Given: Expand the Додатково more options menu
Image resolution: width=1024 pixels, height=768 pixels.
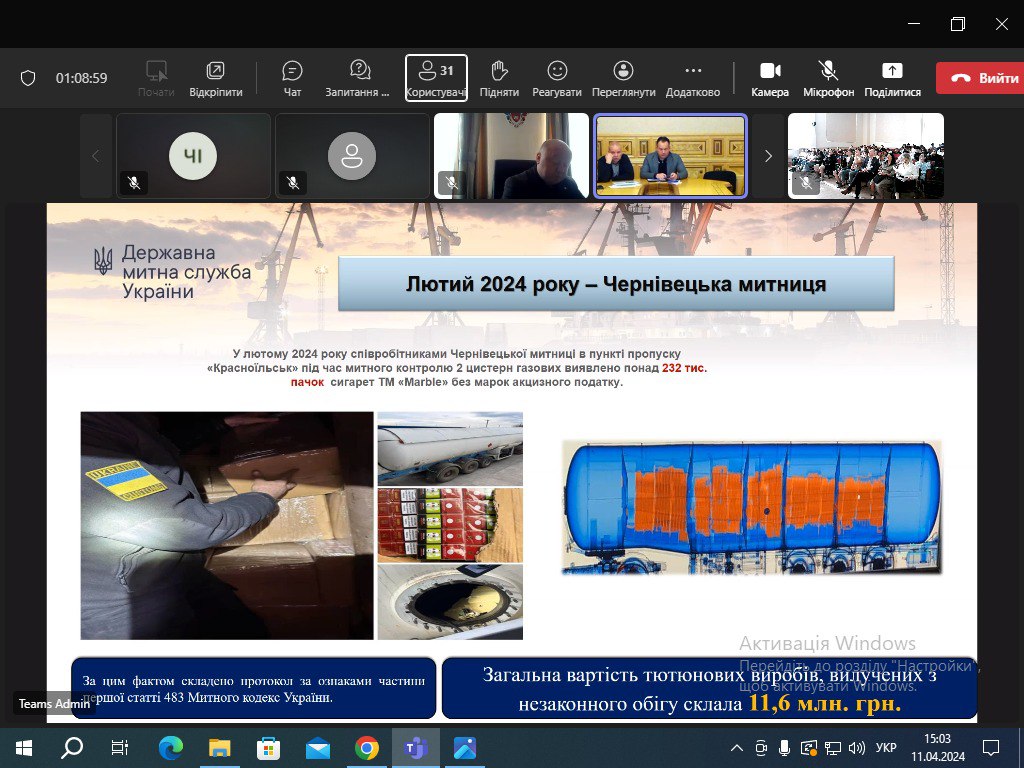Looking at the screenshot, I should click(692, 78).
